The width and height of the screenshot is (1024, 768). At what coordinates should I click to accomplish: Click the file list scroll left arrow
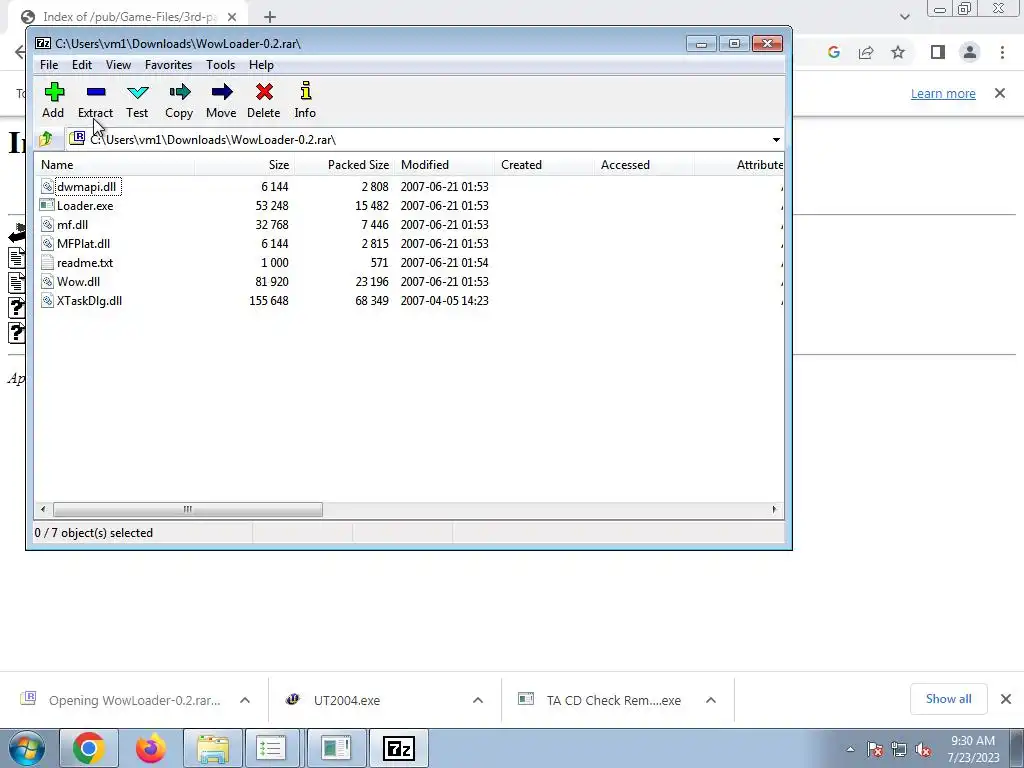[43, 509]
